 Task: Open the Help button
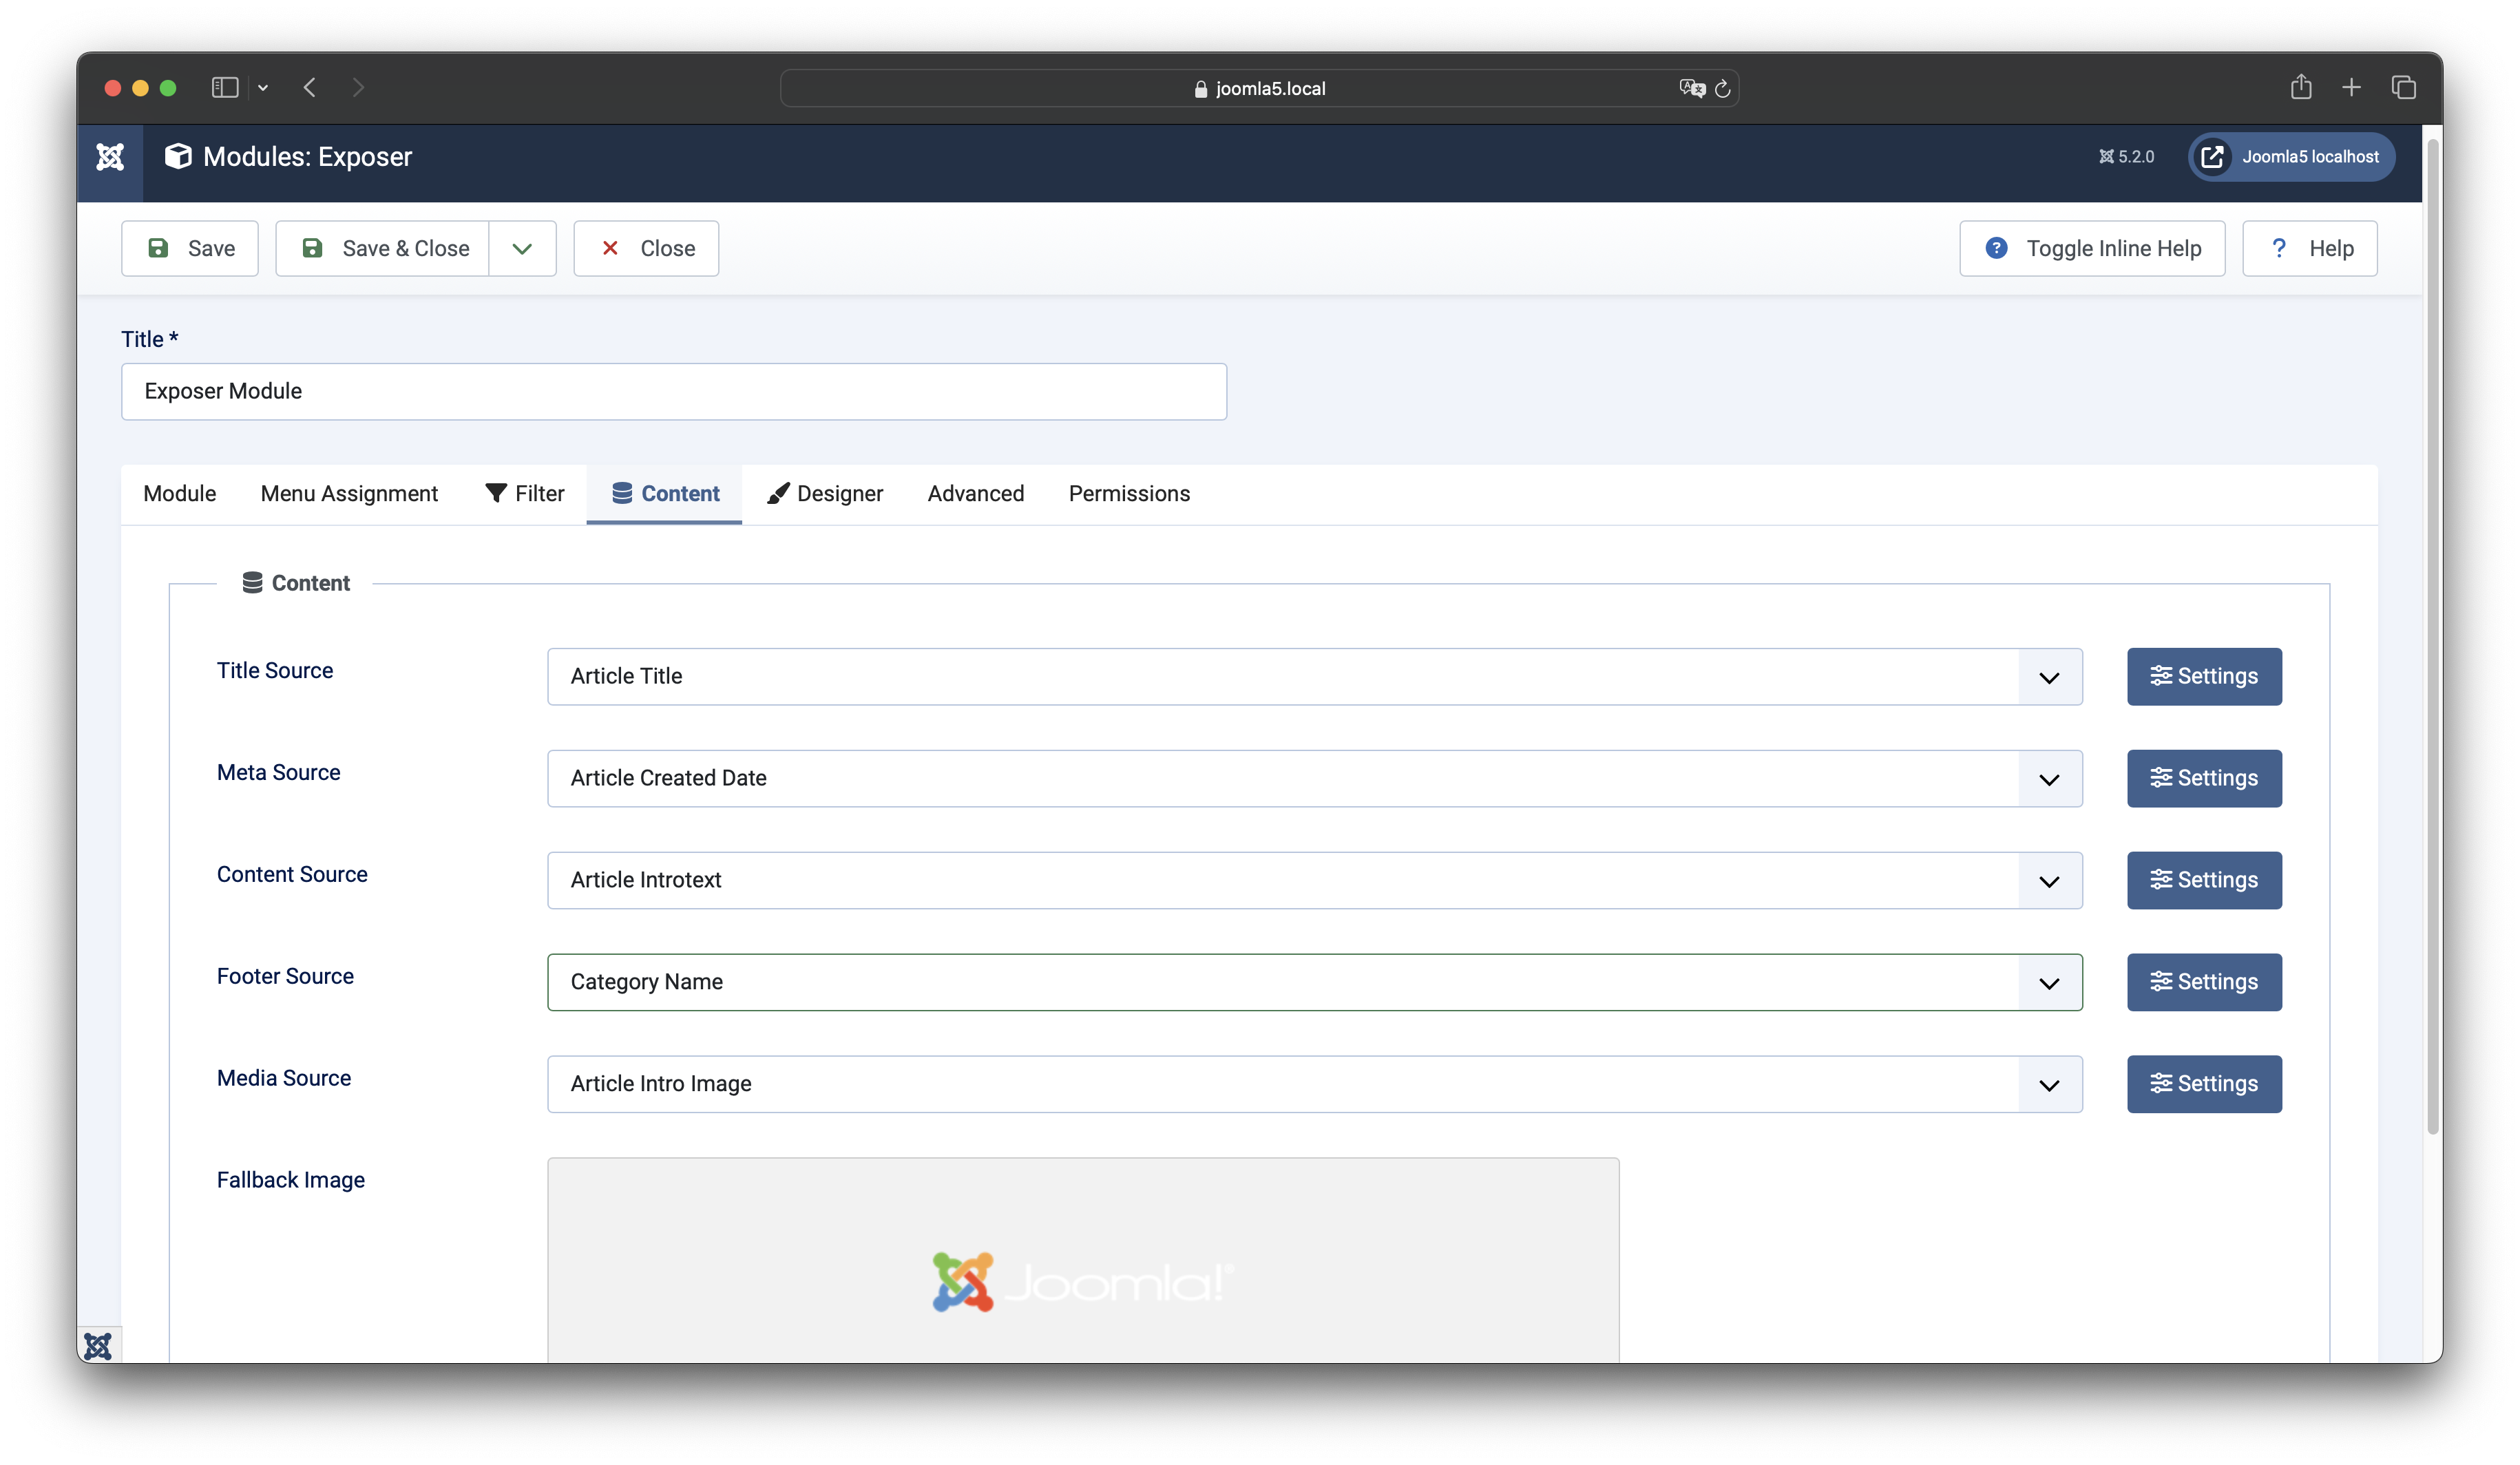point(2310,248)
